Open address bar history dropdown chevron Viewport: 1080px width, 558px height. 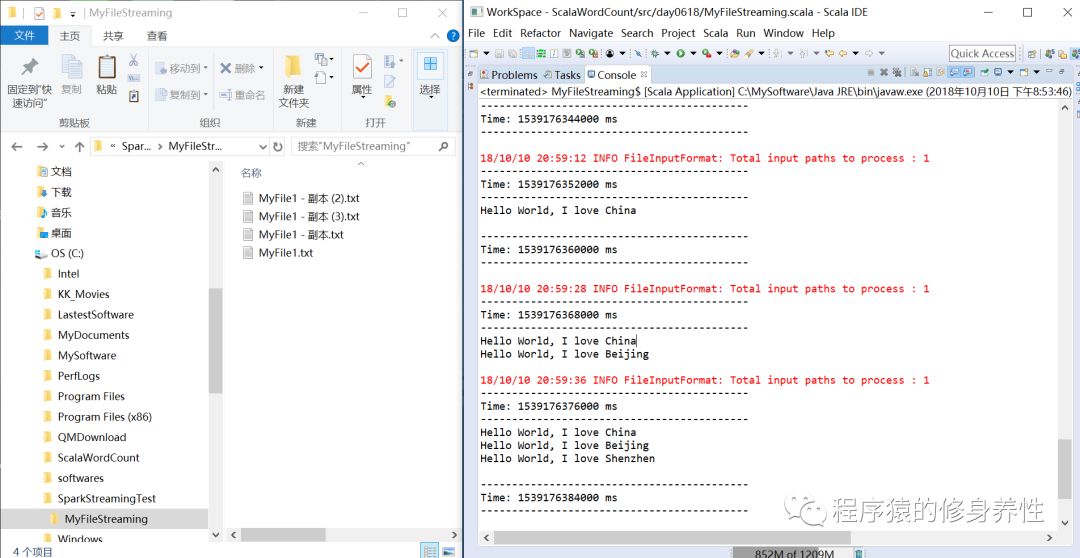(x=262, y=146)
